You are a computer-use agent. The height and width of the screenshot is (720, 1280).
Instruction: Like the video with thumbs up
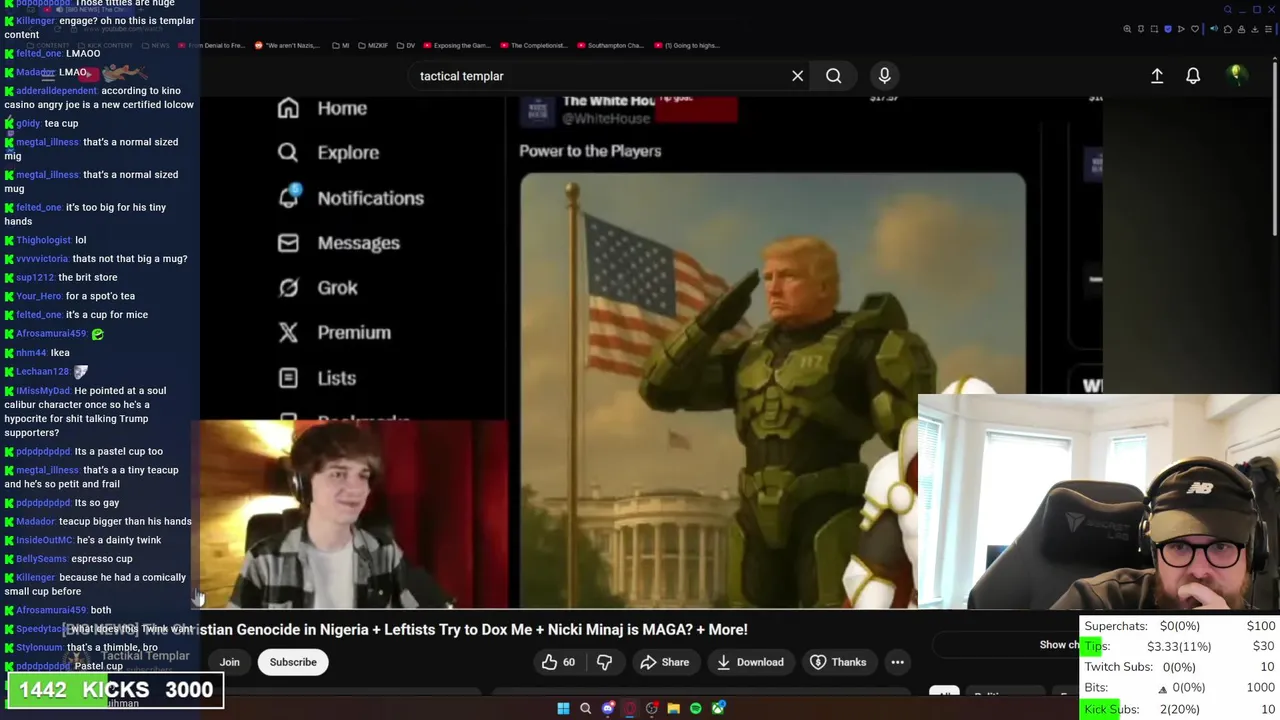coord(558,662)
